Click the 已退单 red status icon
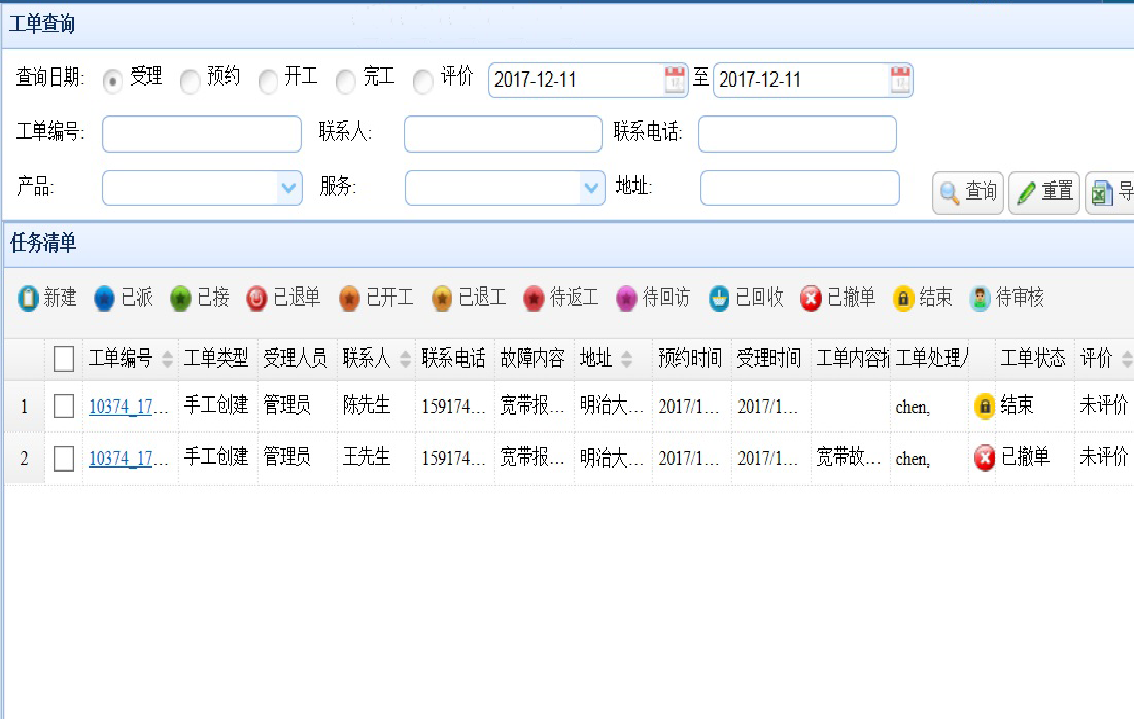Screen dimensions: 1134x719 click(257, 298)
